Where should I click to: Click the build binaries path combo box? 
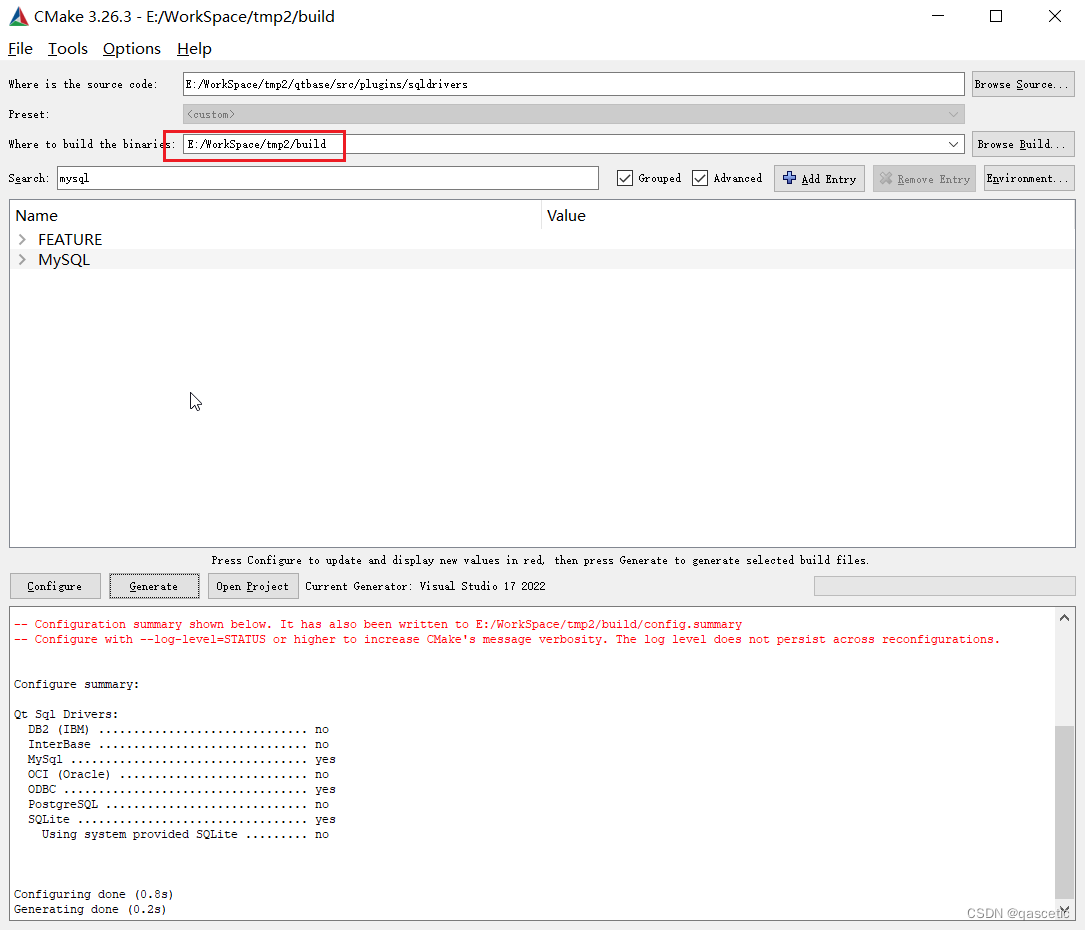(x=574, y=144)
